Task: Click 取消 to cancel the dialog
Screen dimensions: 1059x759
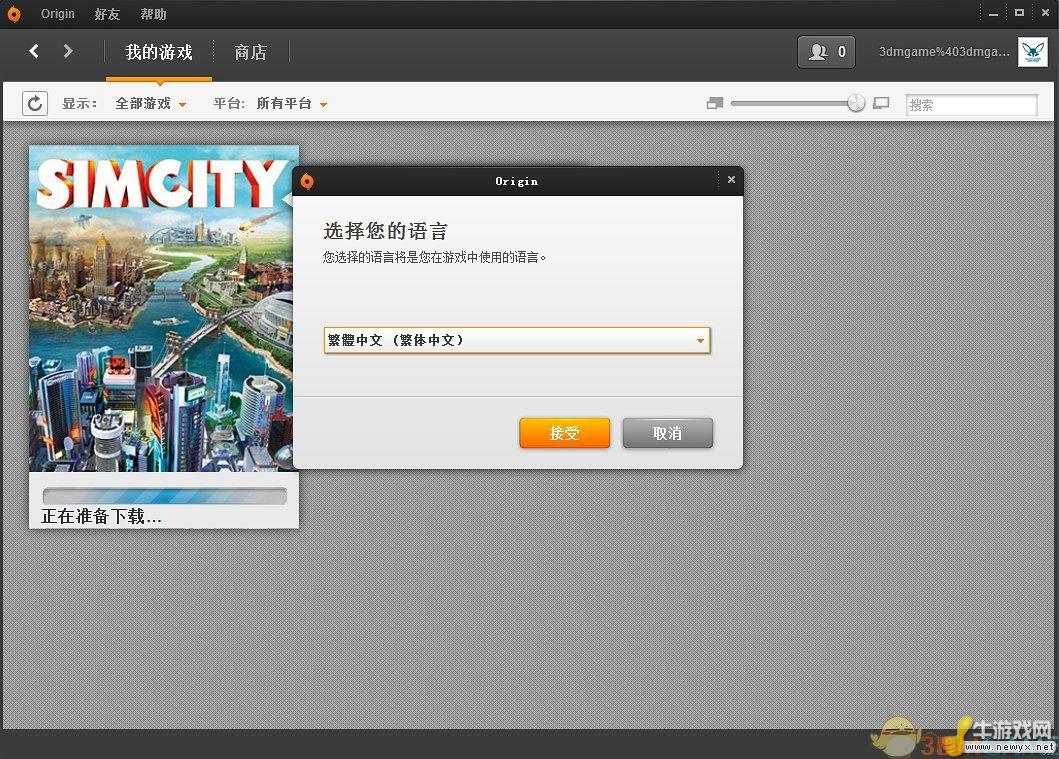Action: click(667, 433)
